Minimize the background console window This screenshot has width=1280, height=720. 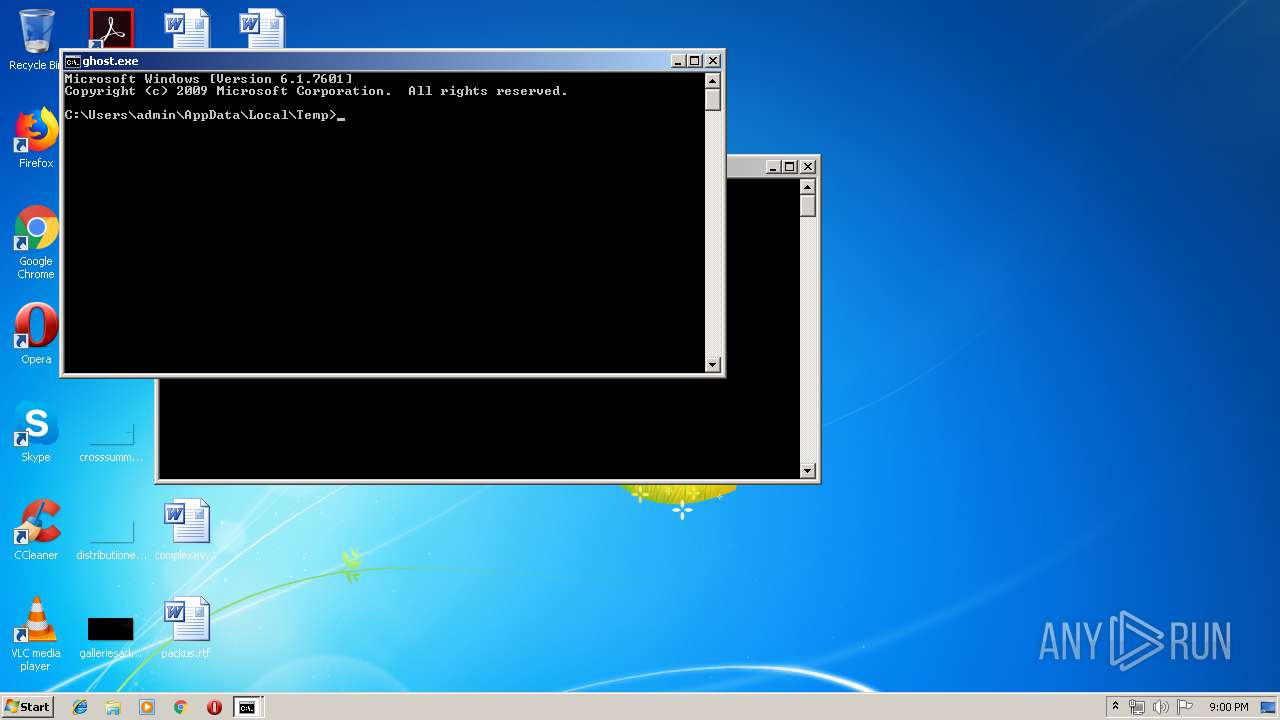click(x=773, y=167)
